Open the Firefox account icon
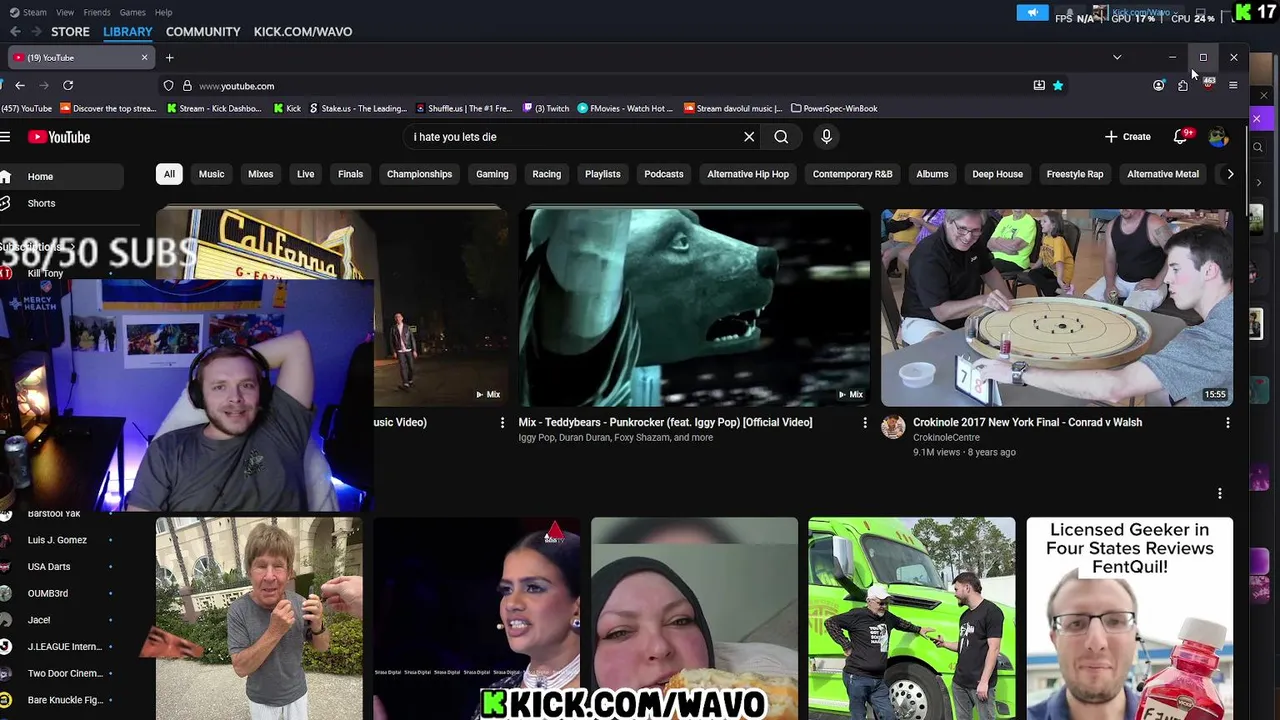The height and width of the screenshot is (720, 1280). coord(1158,86)
